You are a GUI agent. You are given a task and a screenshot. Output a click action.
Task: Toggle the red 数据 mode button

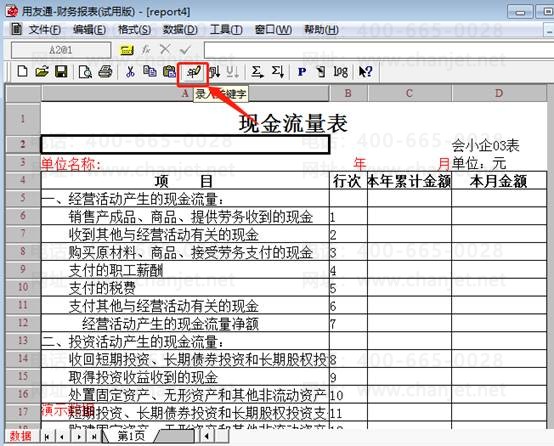coord(20,436)
